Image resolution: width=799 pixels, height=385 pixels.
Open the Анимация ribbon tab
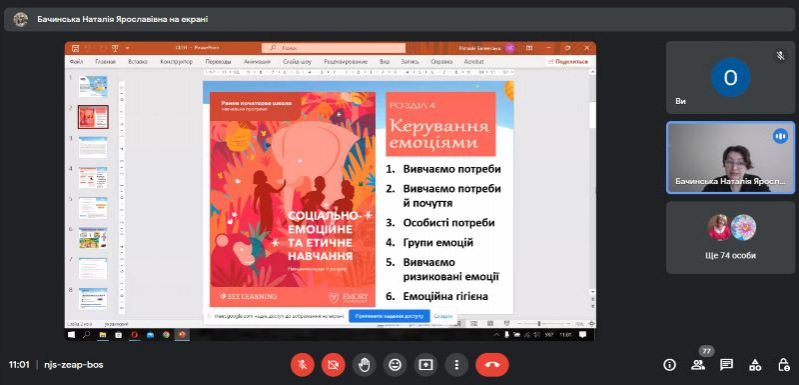[257, 62]
